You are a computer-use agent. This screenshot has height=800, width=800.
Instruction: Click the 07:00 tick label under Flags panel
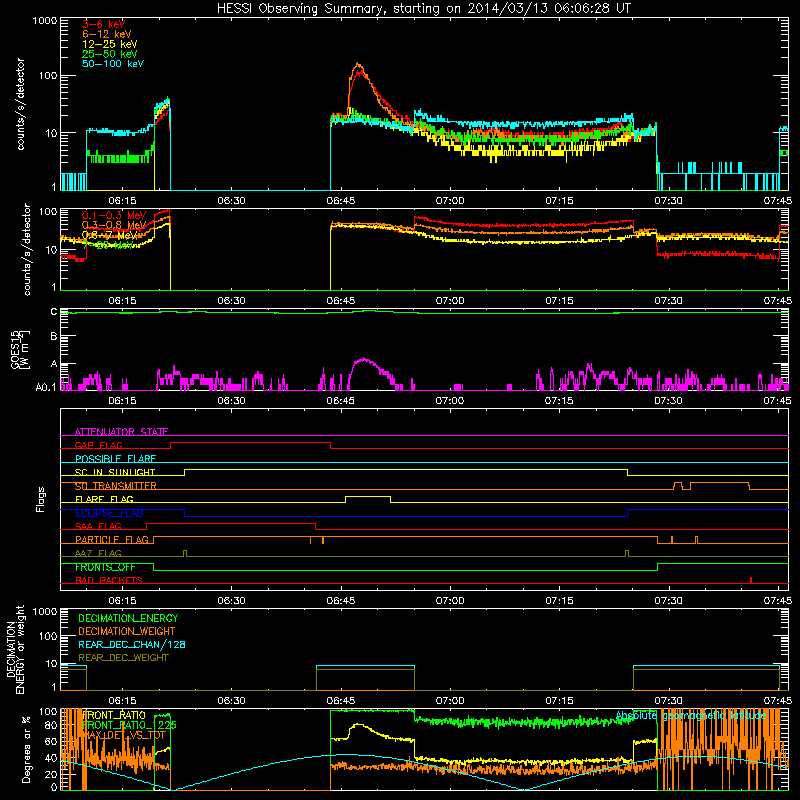pos(450,601)
